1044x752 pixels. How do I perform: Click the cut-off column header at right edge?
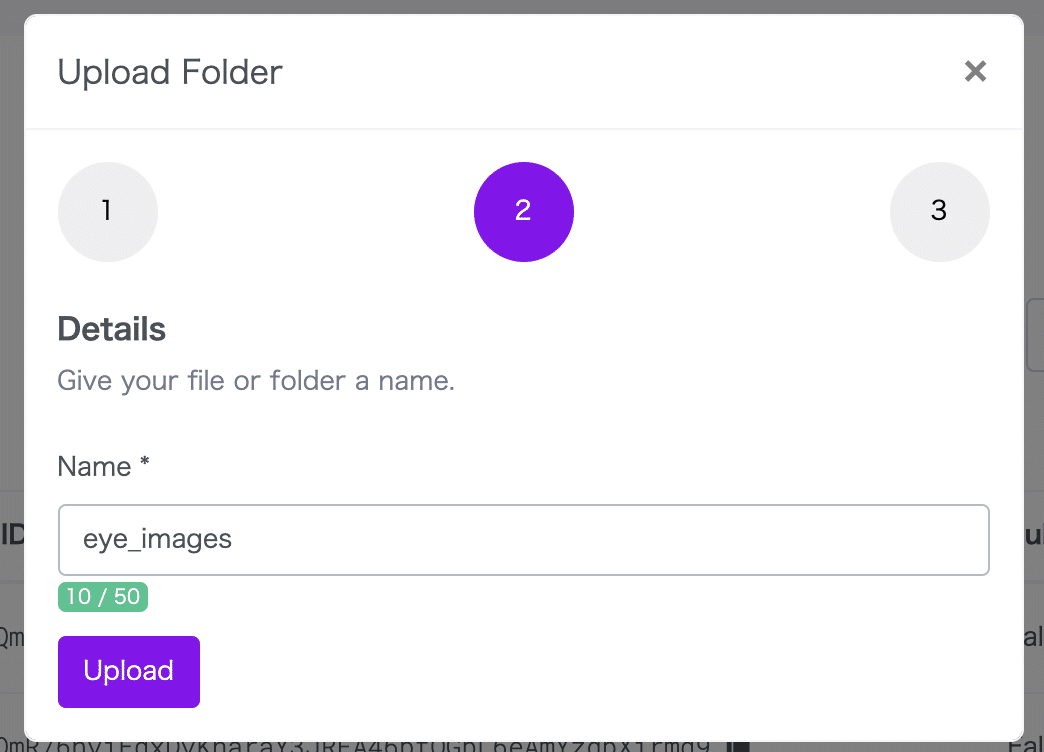coord(1034,535)
